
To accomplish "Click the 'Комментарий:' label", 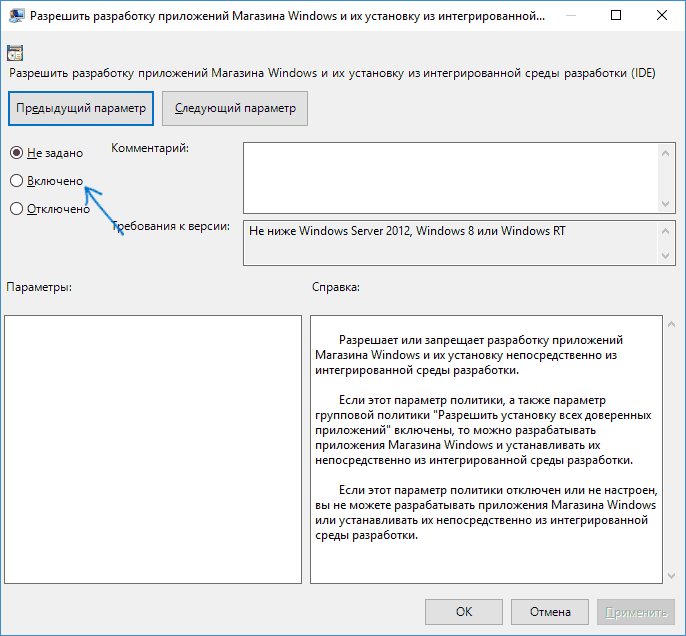I will pos(150,148).
